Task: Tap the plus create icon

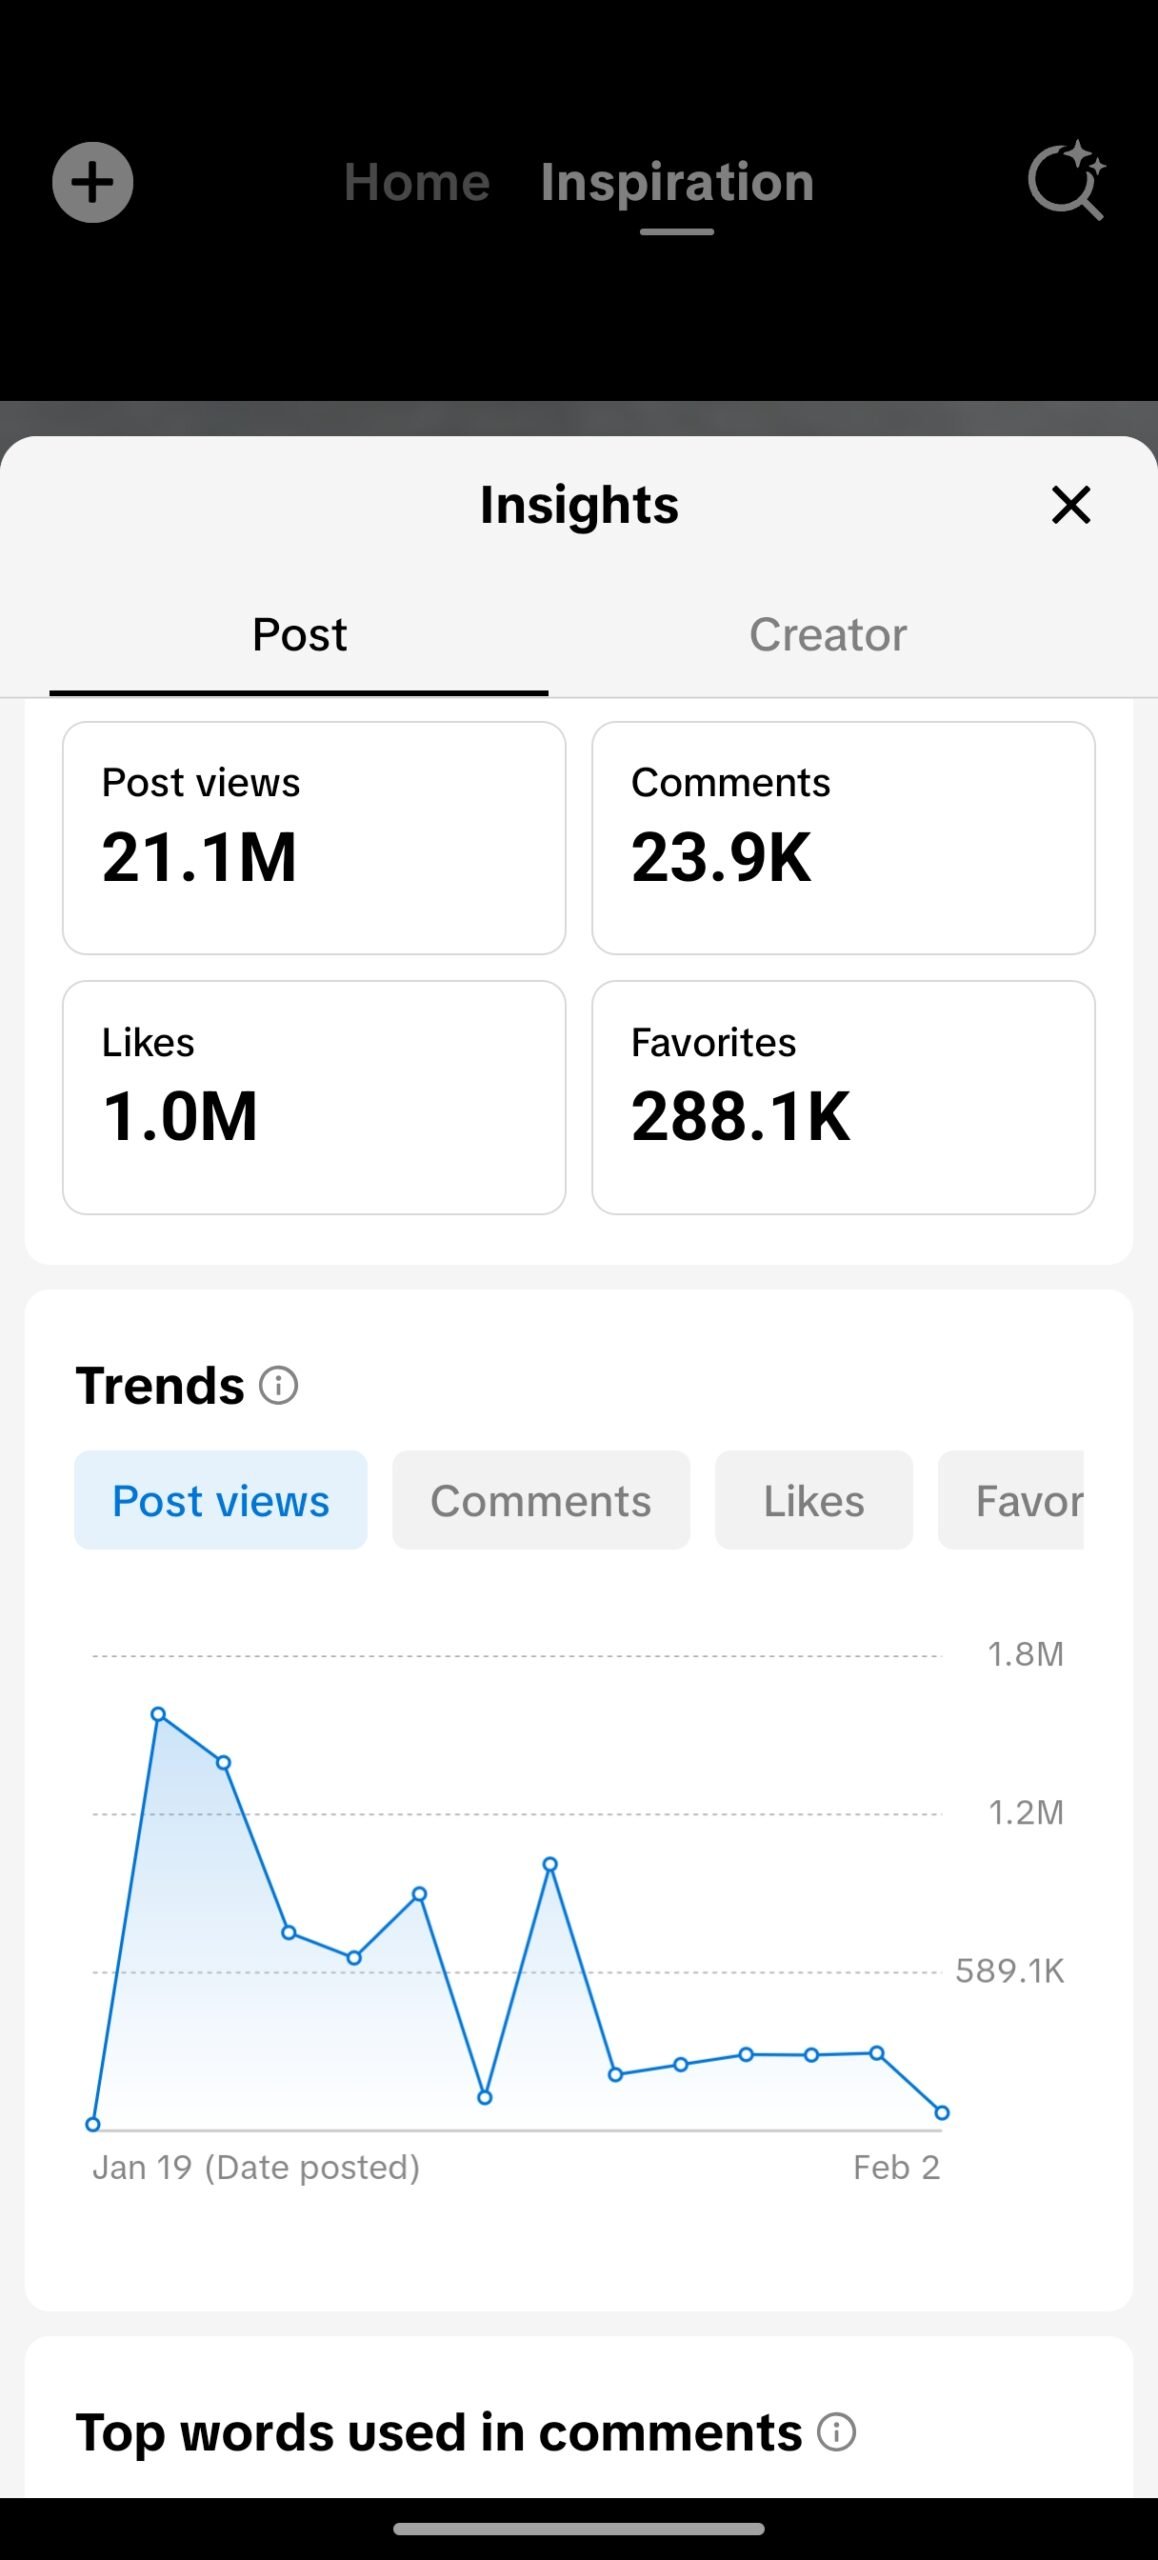Action: 92,182
